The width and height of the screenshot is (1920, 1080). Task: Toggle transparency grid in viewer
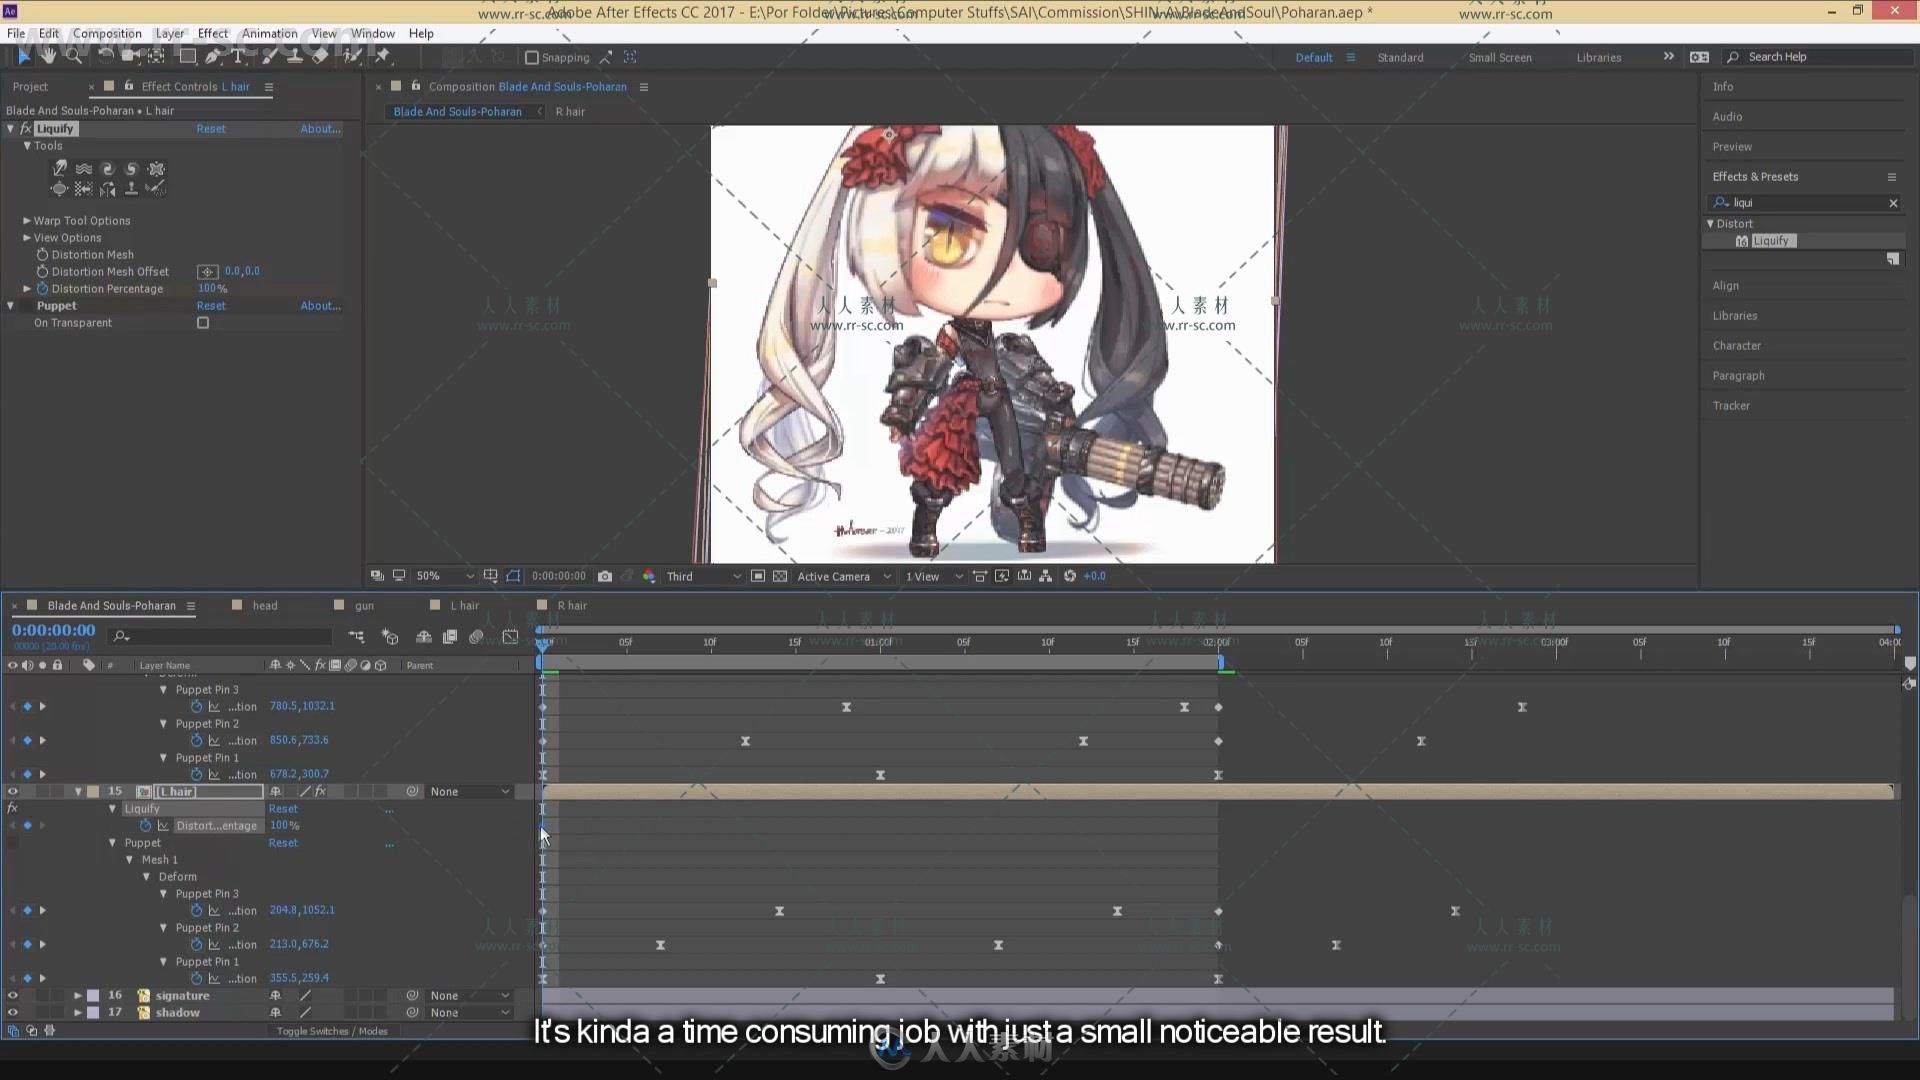(x=780, y=576)
